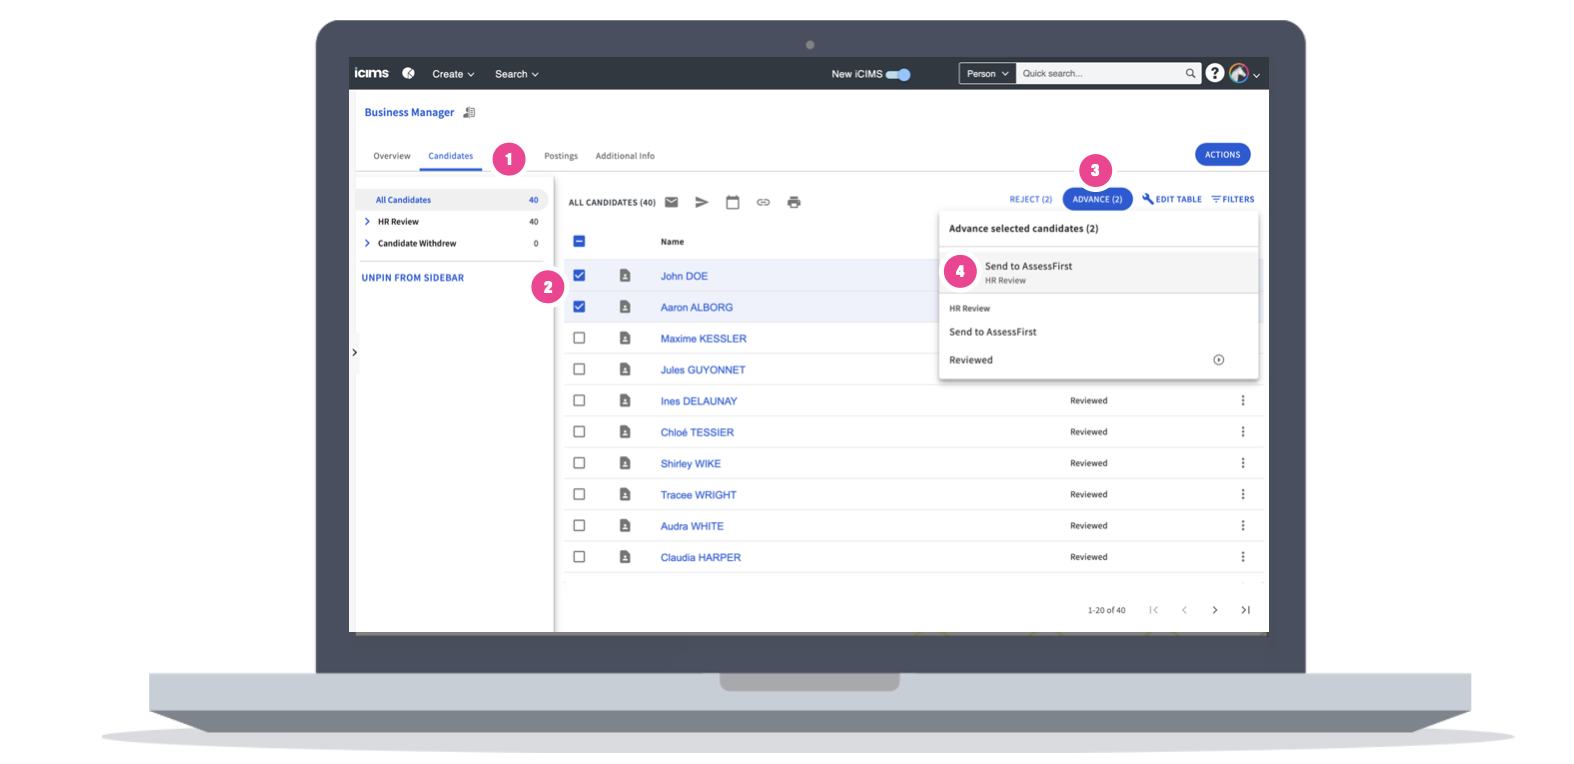Click the copy link icon
The height and width of the screenshot is (764, 1574).
pos(763,202)
